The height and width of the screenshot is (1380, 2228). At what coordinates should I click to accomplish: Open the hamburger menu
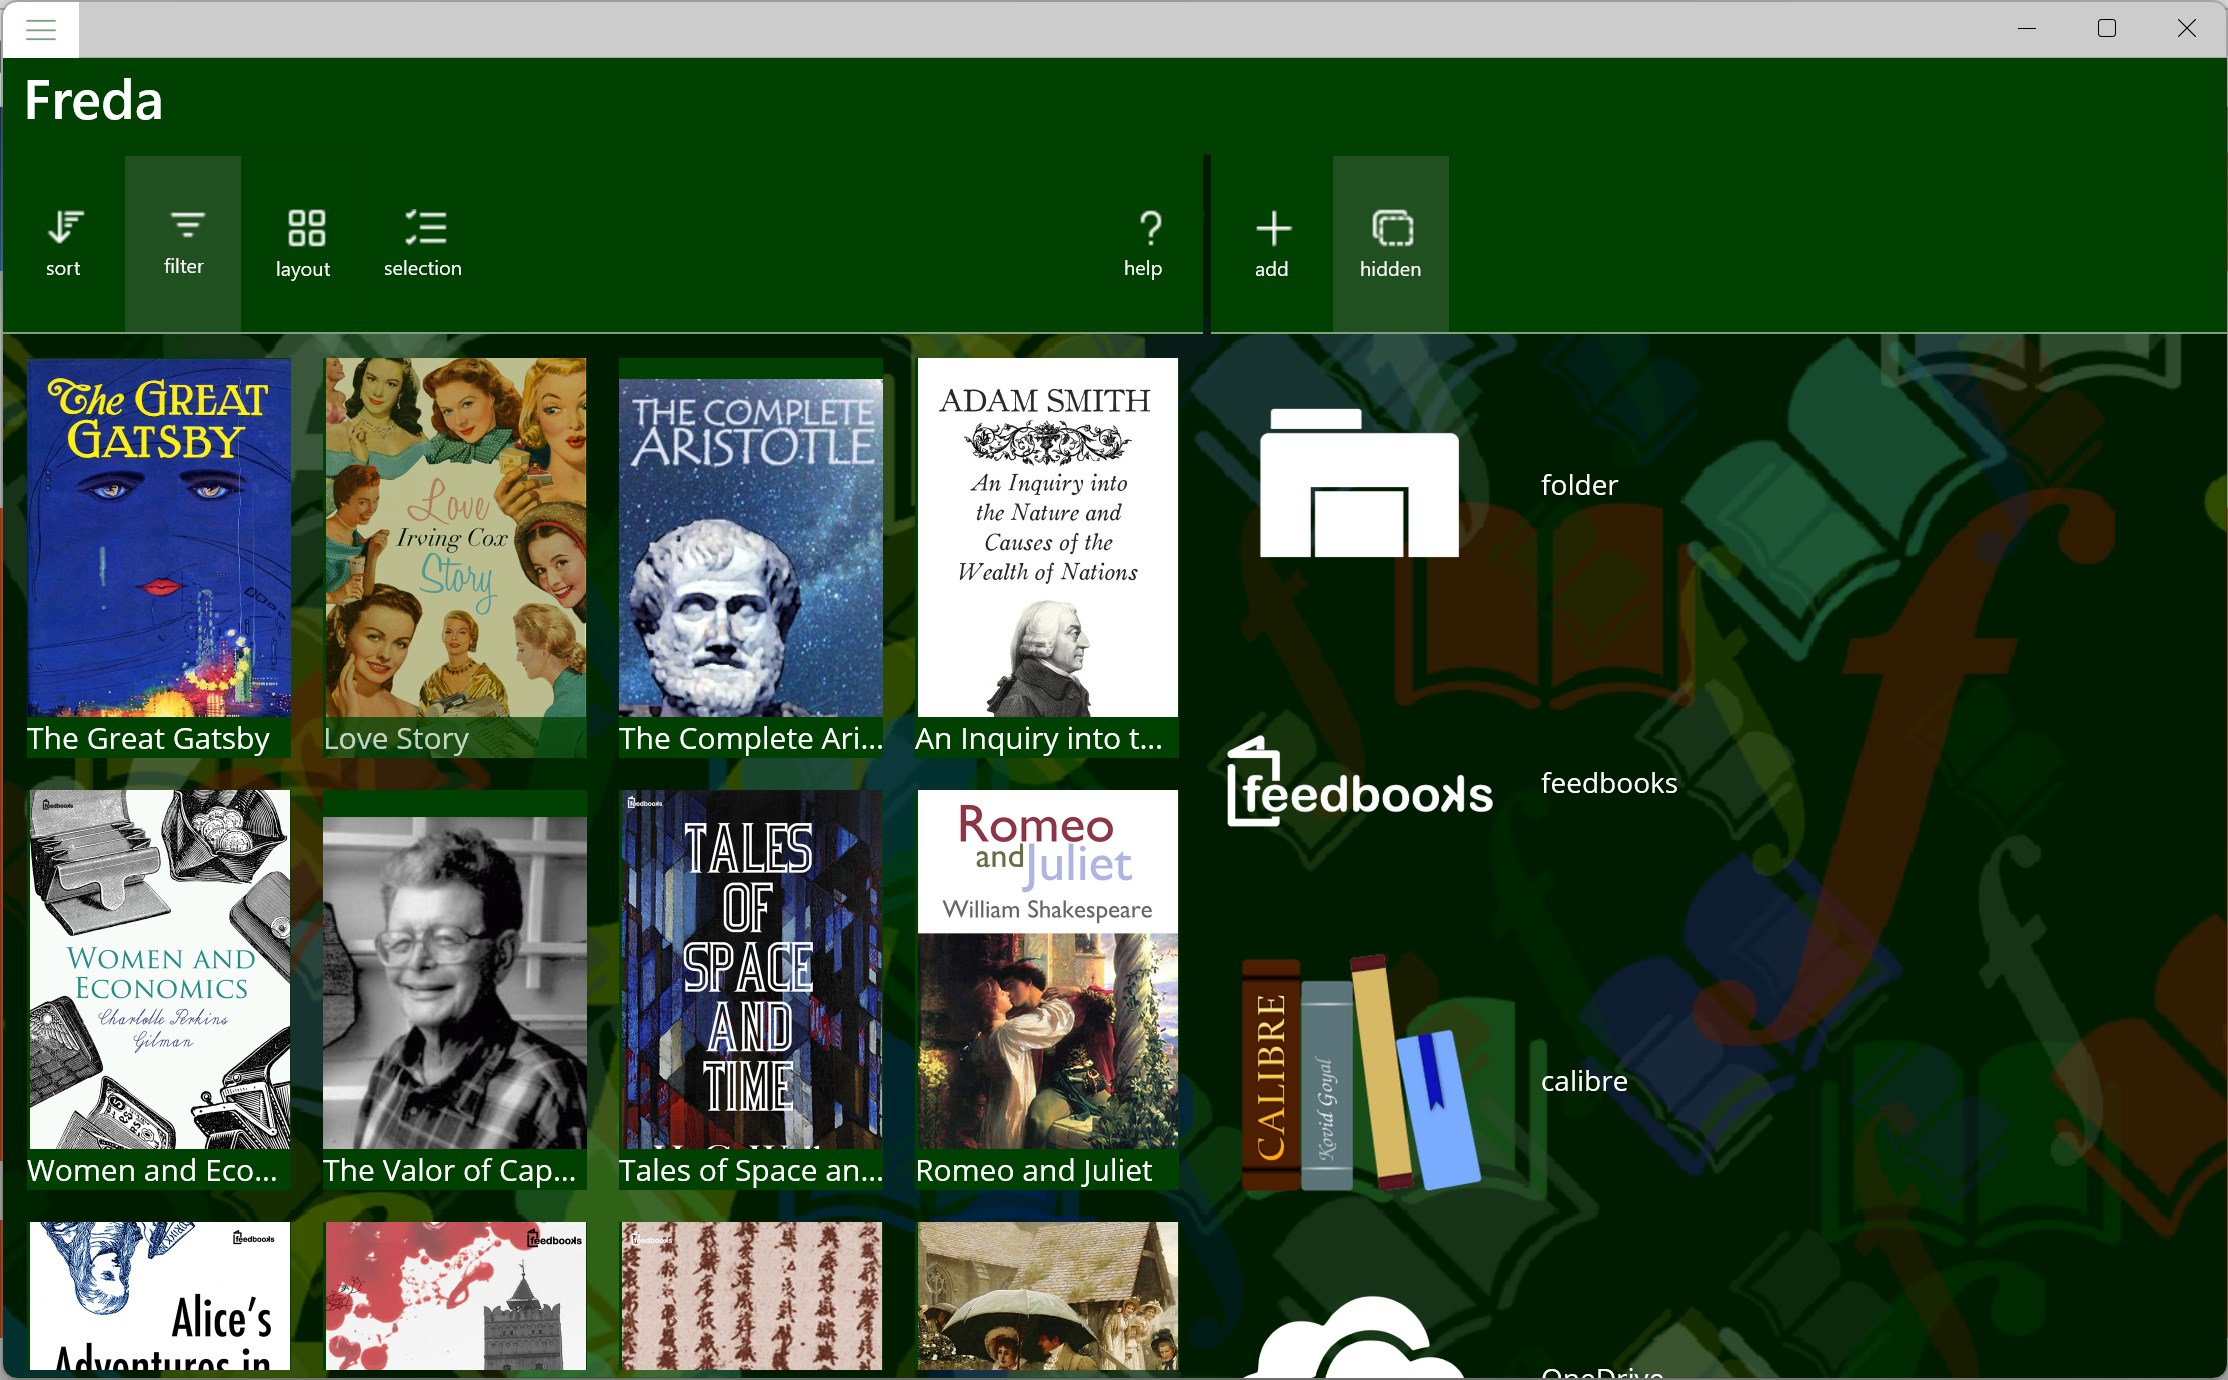pos(40,29)
